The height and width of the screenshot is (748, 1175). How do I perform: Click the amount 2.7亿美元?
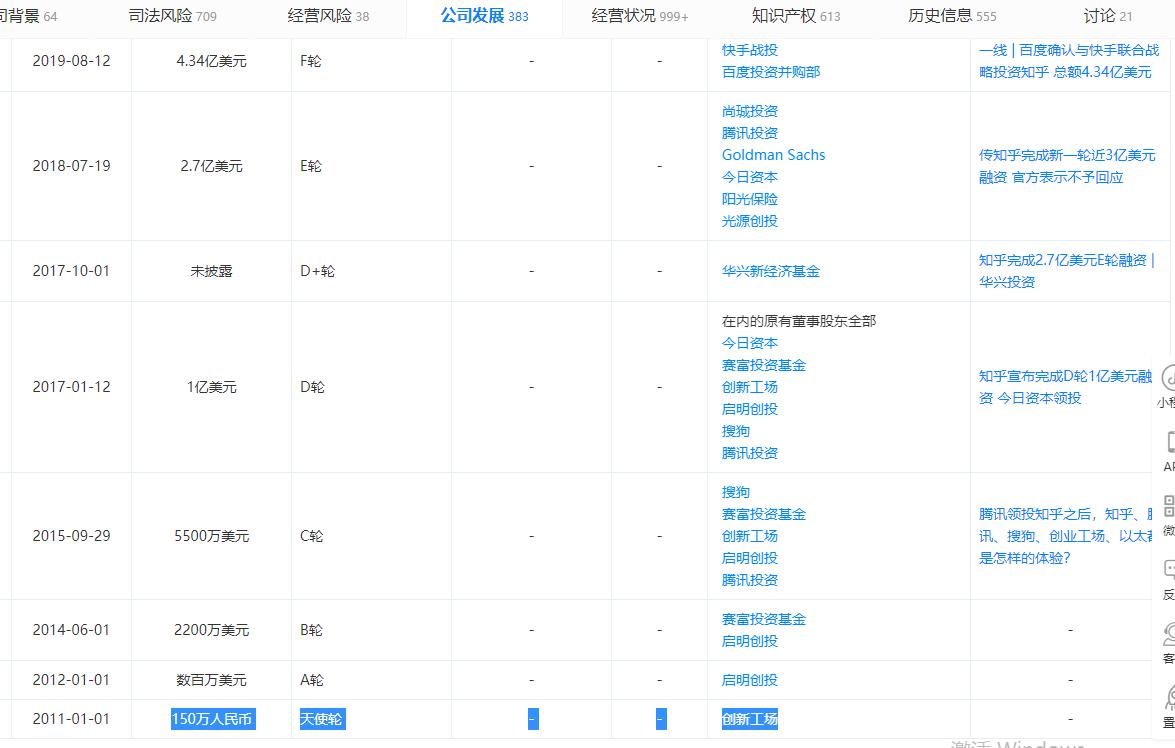pyautogui.click(x=211, y=166)
